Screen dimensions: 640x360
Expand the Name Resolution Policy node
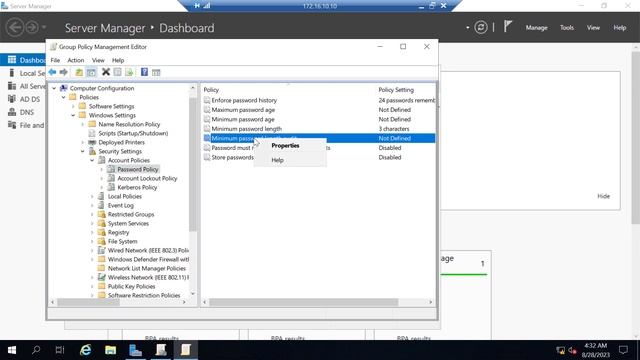83,124
